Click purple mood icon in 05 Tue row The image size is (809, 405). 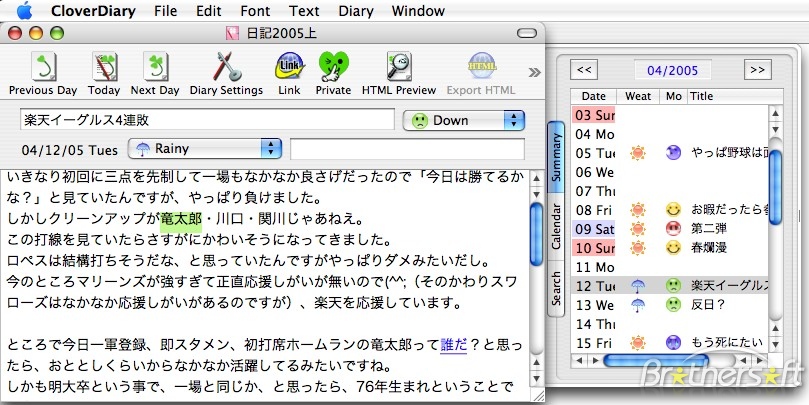[x=673, y=153]
